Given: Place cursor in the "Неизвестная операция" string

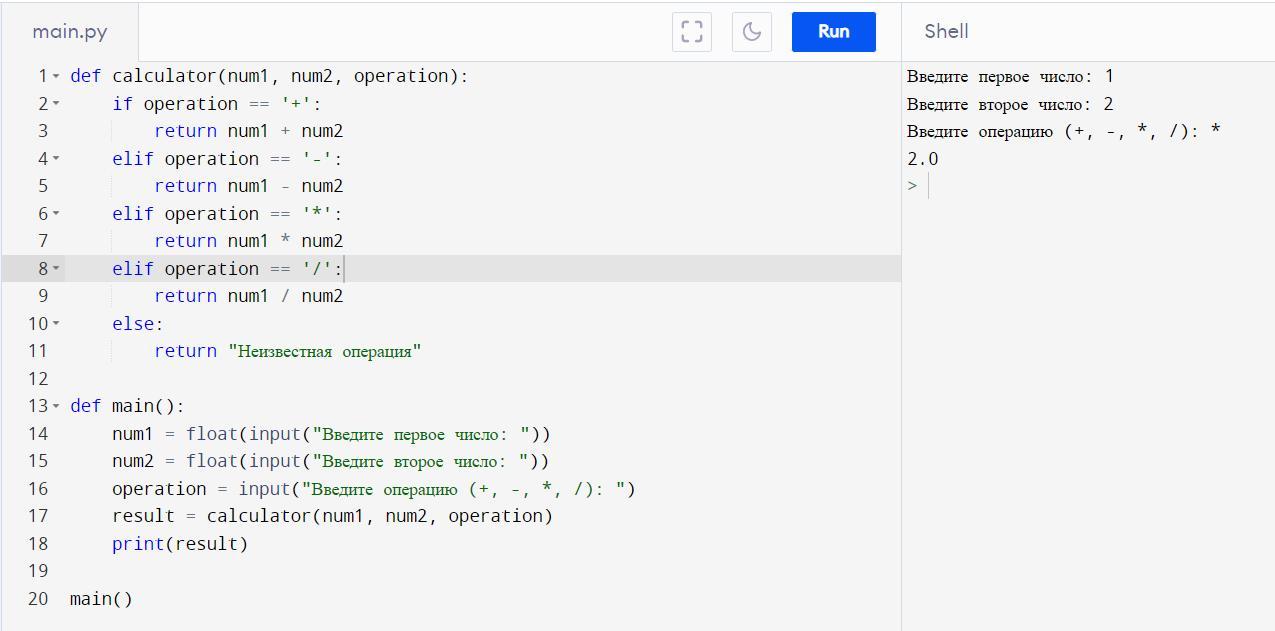Looking at the screenshot, I should 325,351.
